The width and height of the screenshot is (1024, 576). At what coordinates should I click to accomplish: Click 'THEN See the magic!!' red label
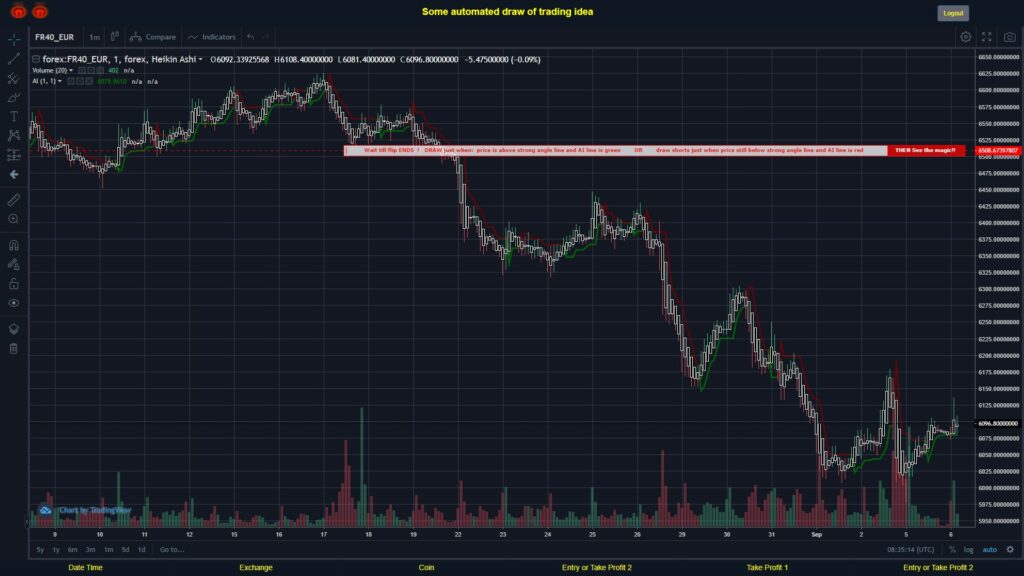click(x=925, y=150)
